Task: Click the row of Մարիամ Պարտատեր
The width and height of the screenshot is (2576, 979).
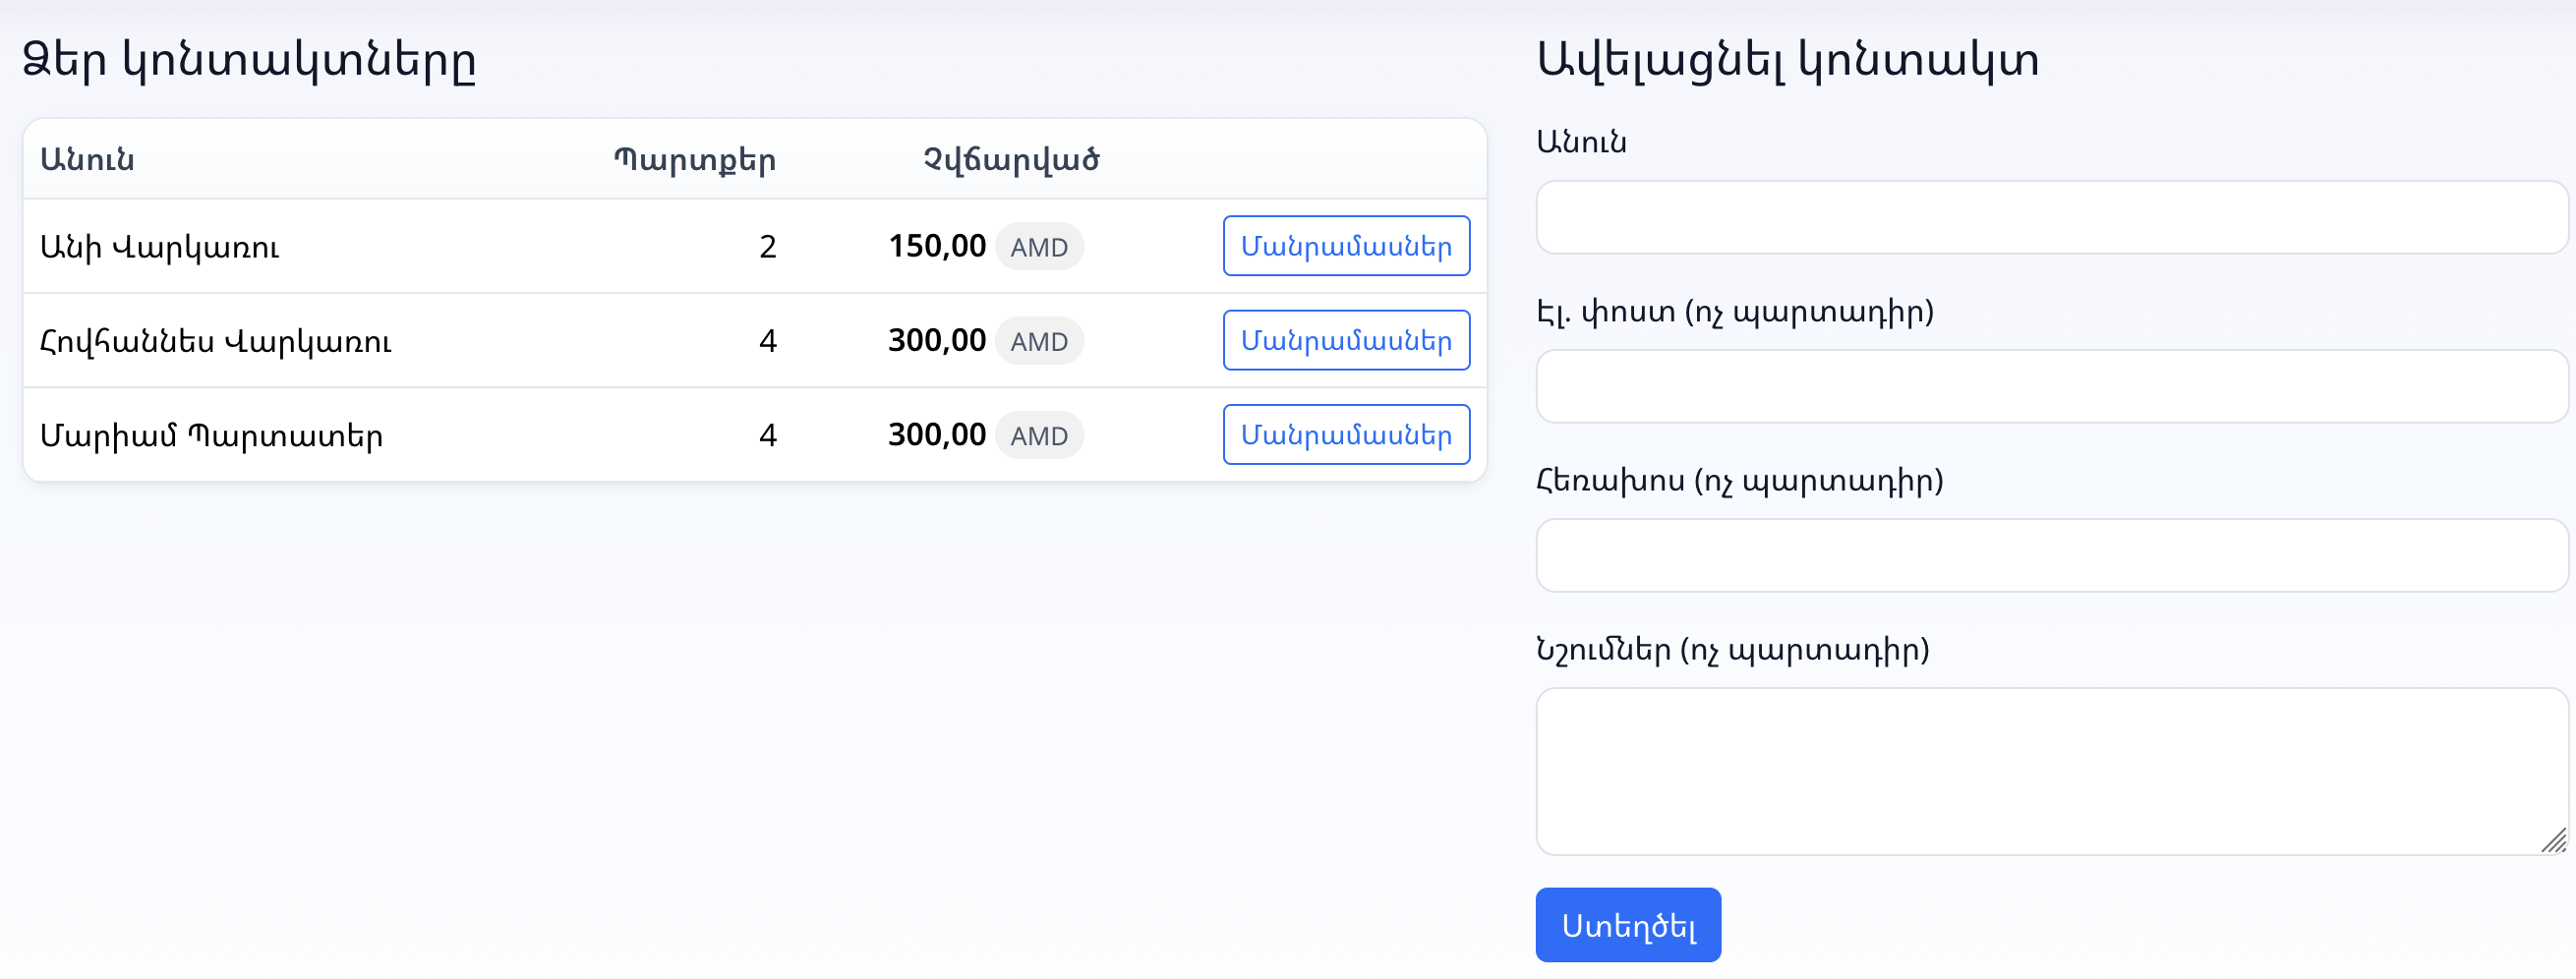Action: tap(600, 434)
